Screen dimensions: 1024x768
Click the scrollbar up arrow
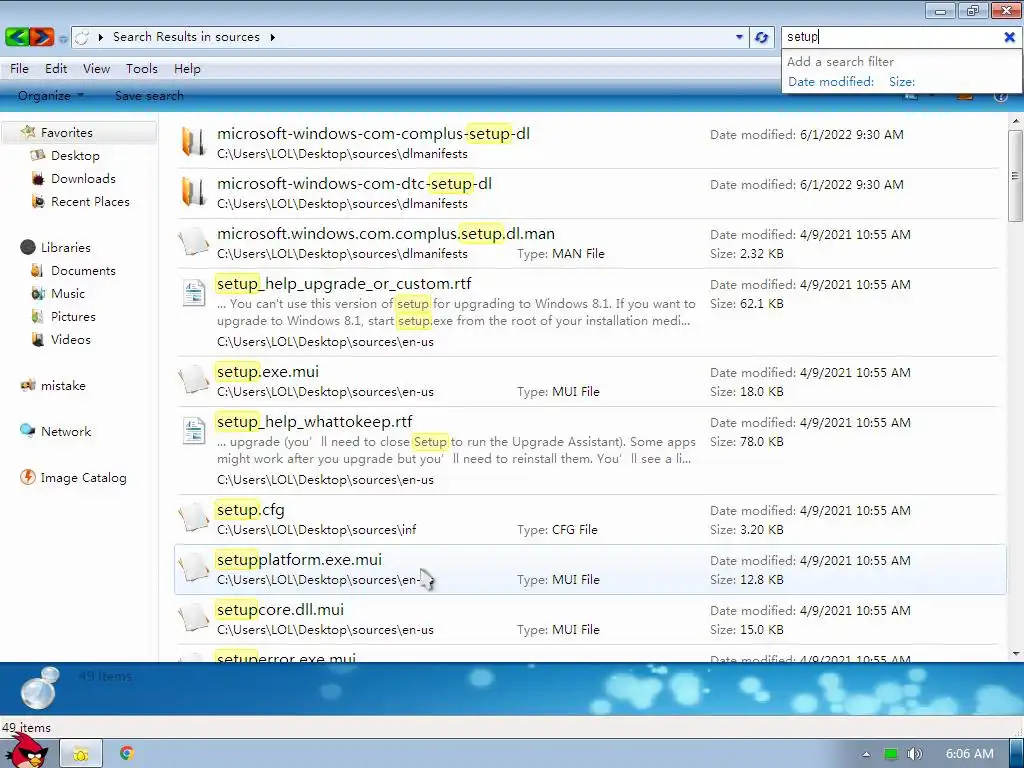[1015, 121]
